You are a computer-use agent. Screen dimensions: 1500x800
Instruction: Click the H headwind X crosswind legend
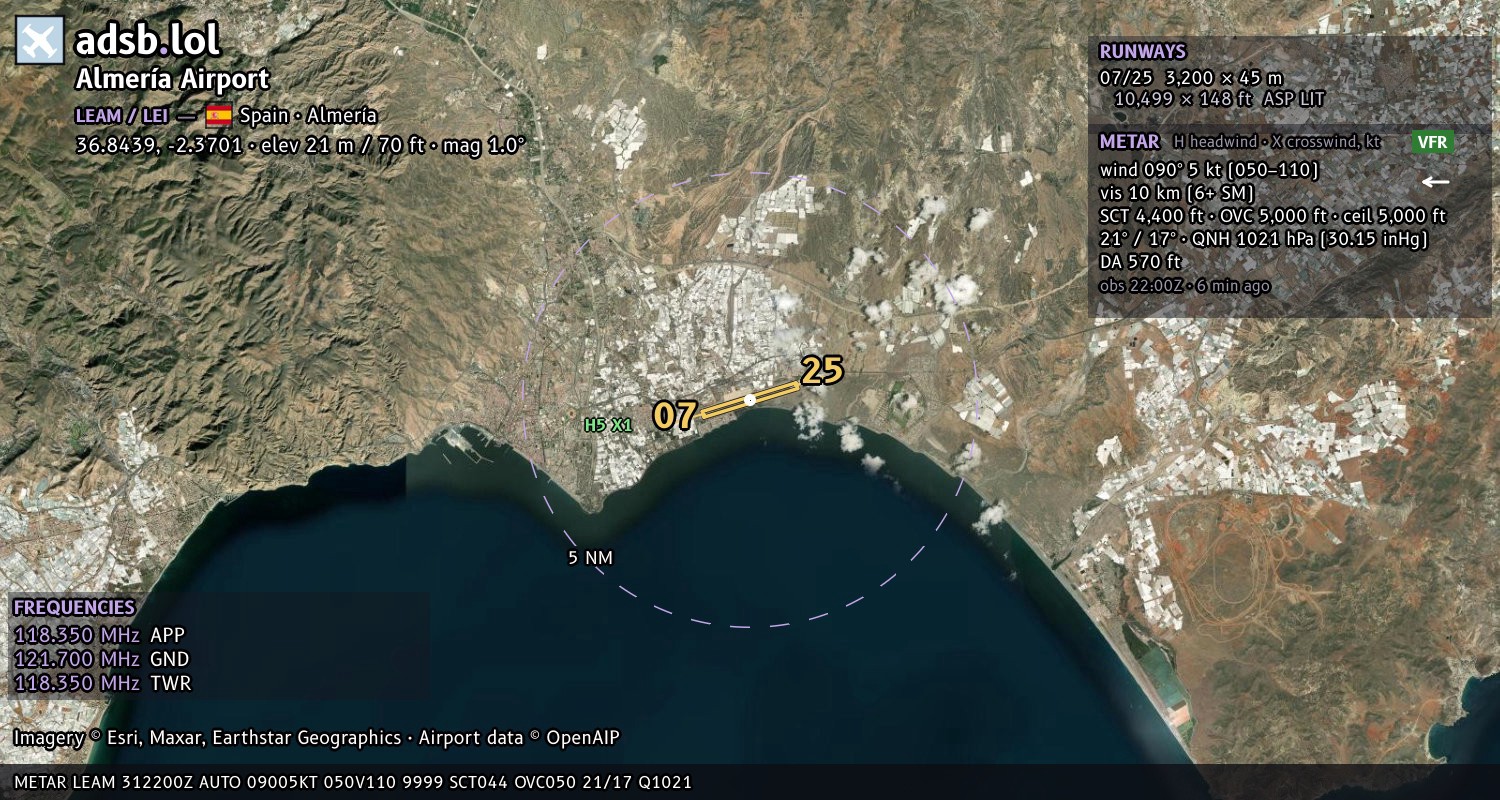(1277, 142)
